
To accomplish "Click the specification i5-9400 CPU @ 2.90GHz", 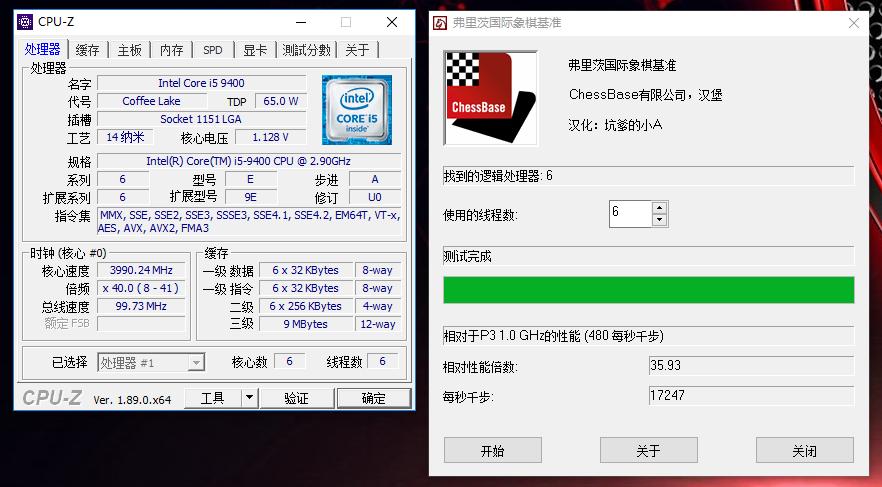I will coord(249,161).
